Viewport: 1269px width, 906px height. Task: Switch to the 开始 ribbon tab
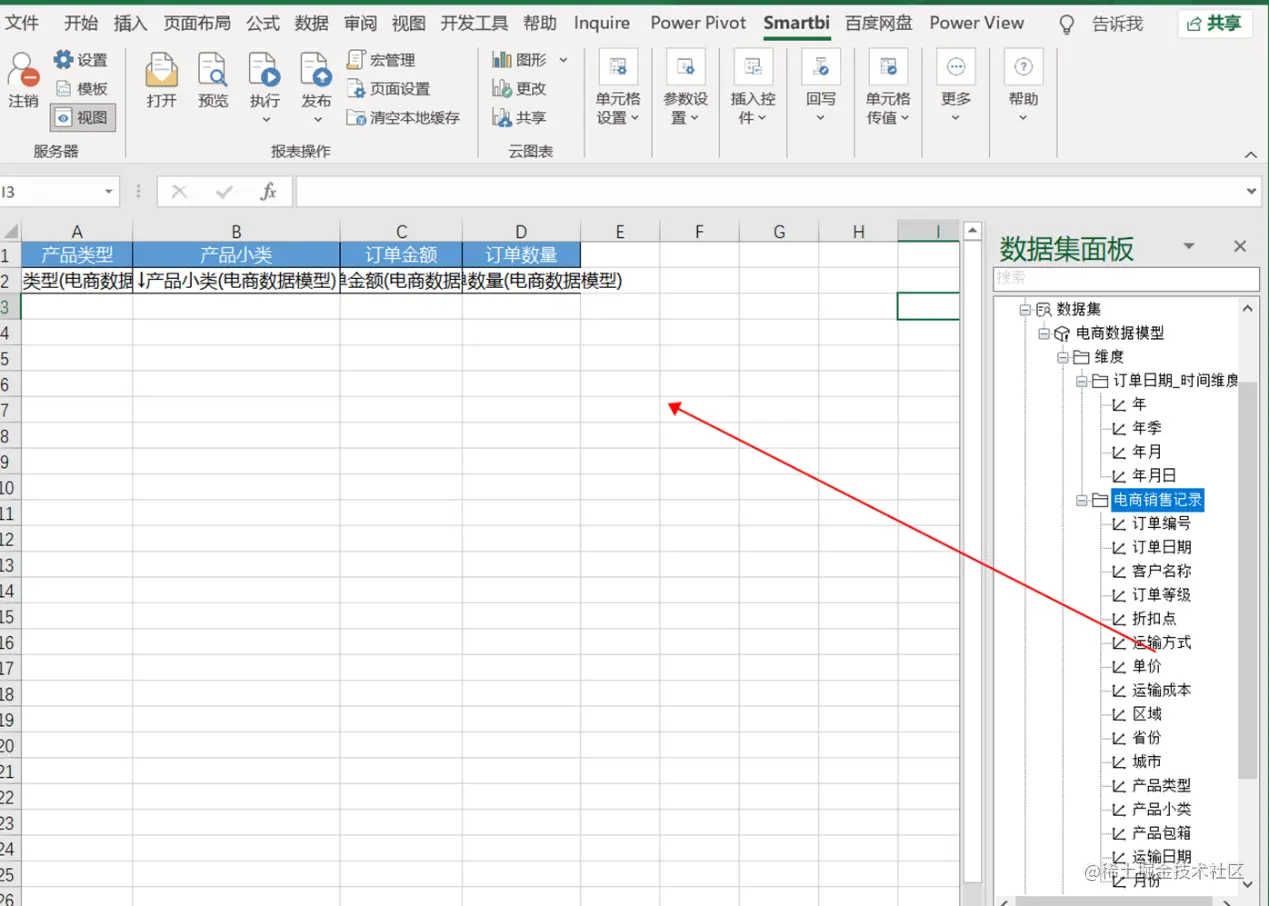81,23
